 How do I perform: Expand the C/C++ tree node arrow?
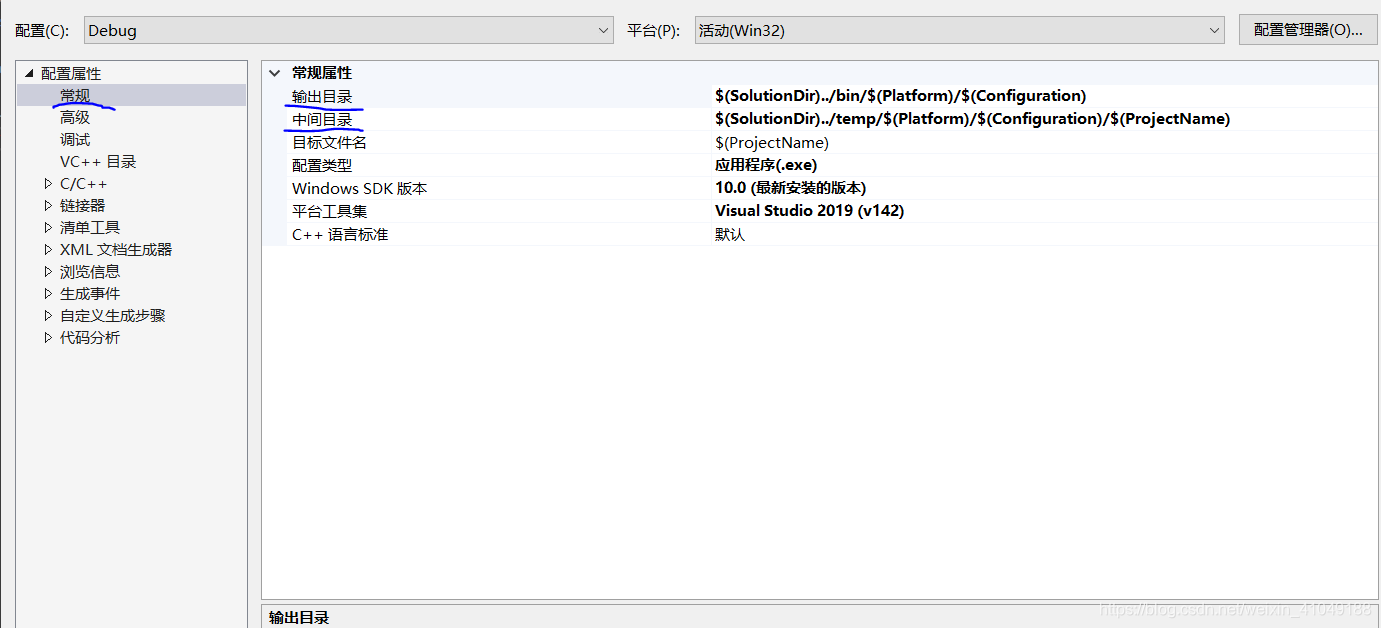48,184
